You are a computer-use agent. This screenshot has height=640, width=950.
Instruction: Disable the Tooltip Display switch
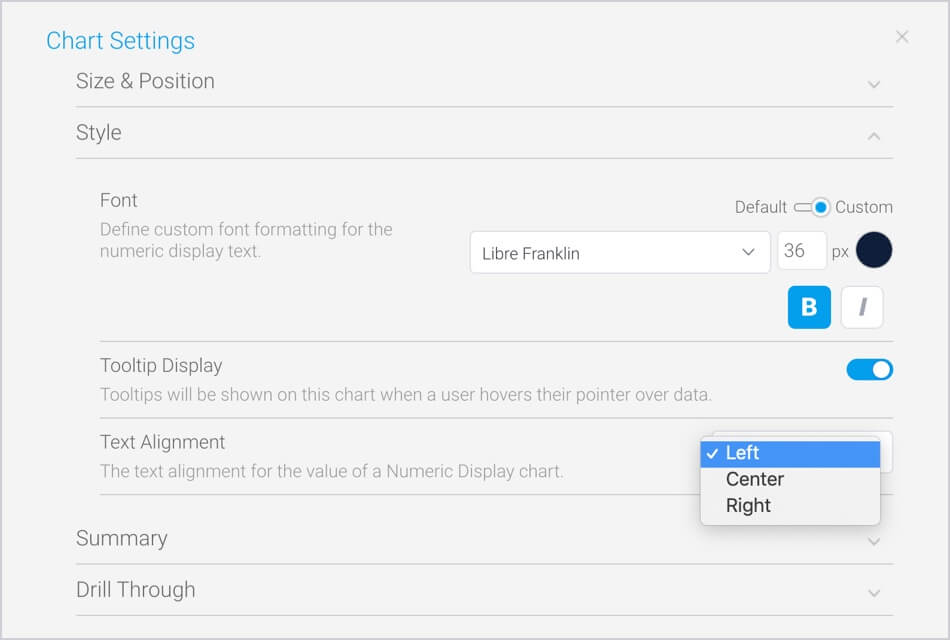tap(869, 369)
